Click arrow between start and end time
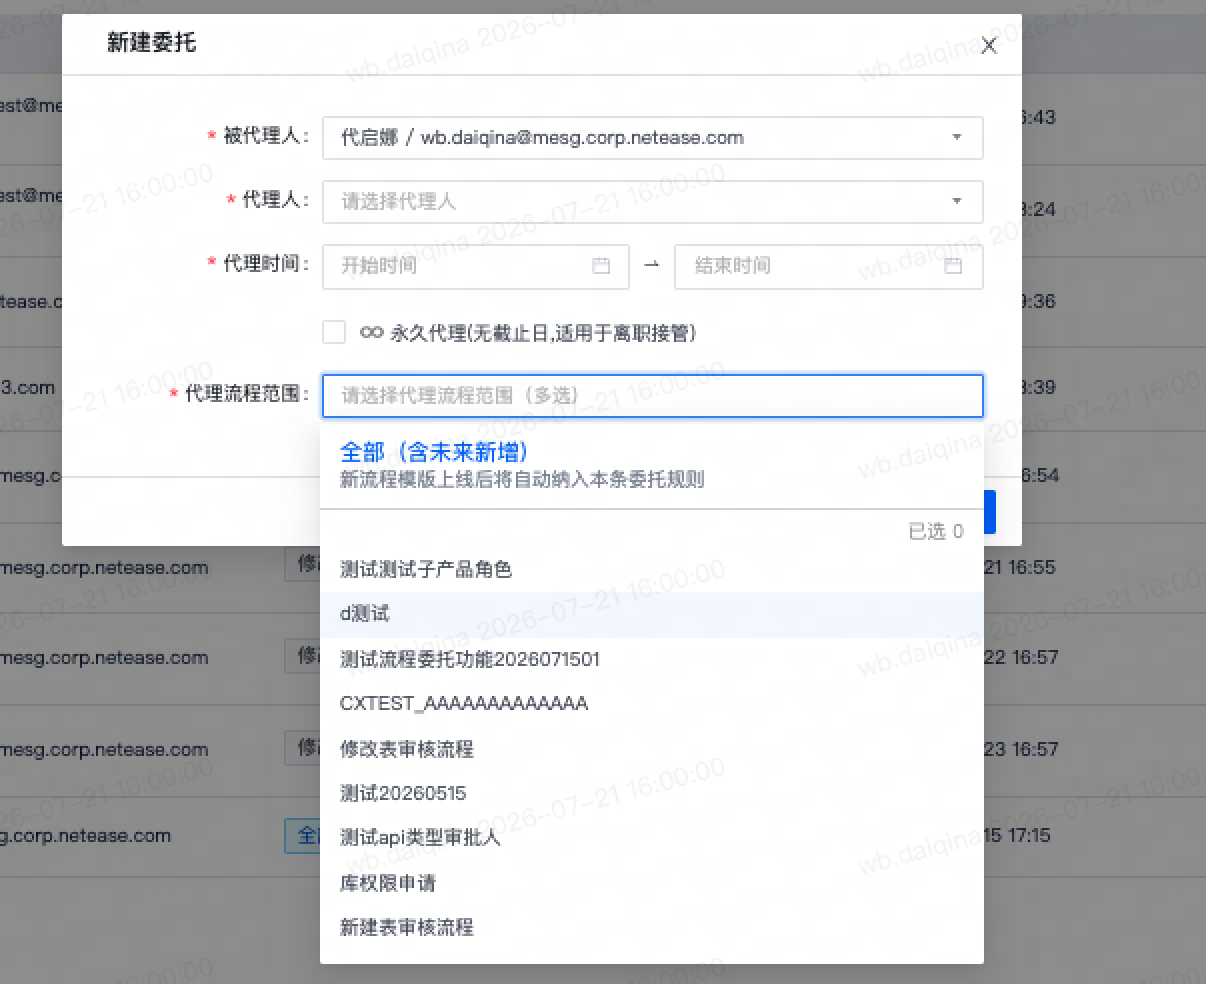Screen dimensions: 1206x984 (x=652, y=265)
